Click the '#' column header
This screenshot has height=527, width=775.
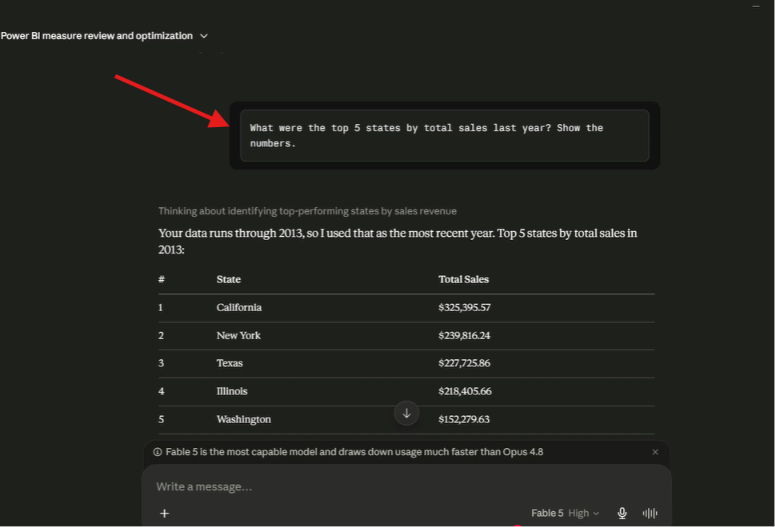[161, 279]
